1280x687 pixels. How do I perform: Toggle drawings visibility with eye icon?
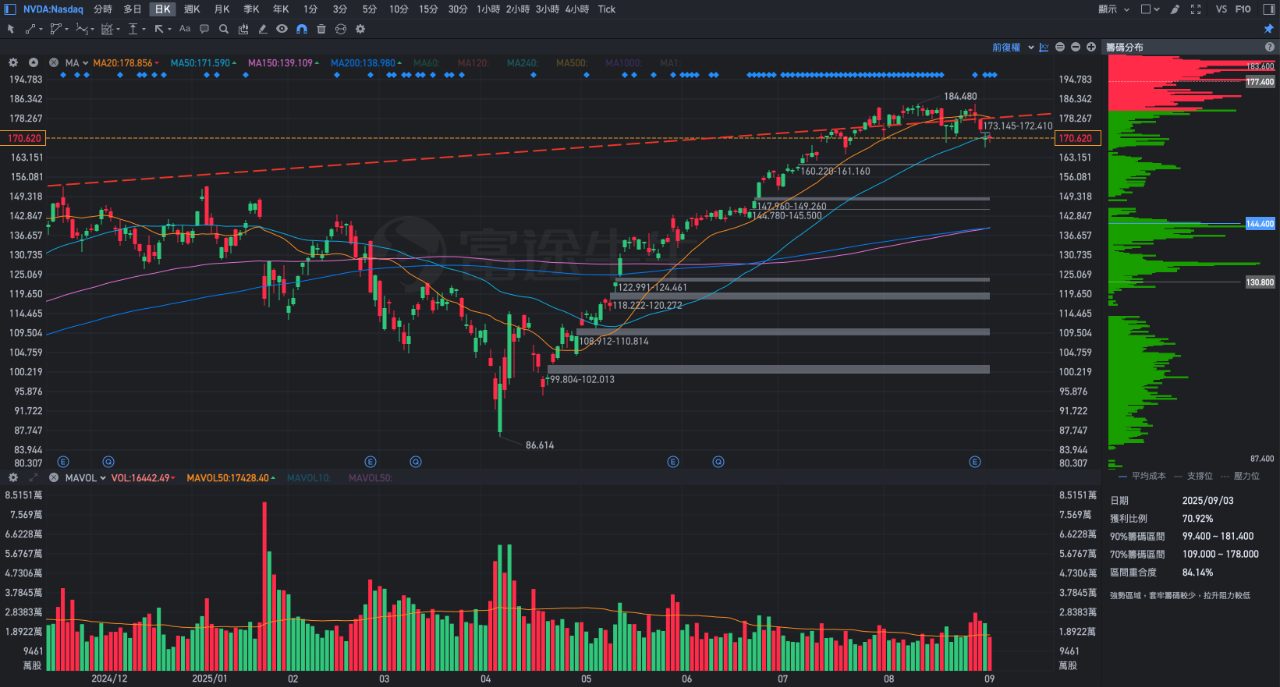pyautogui.click(x=282, y=29)
